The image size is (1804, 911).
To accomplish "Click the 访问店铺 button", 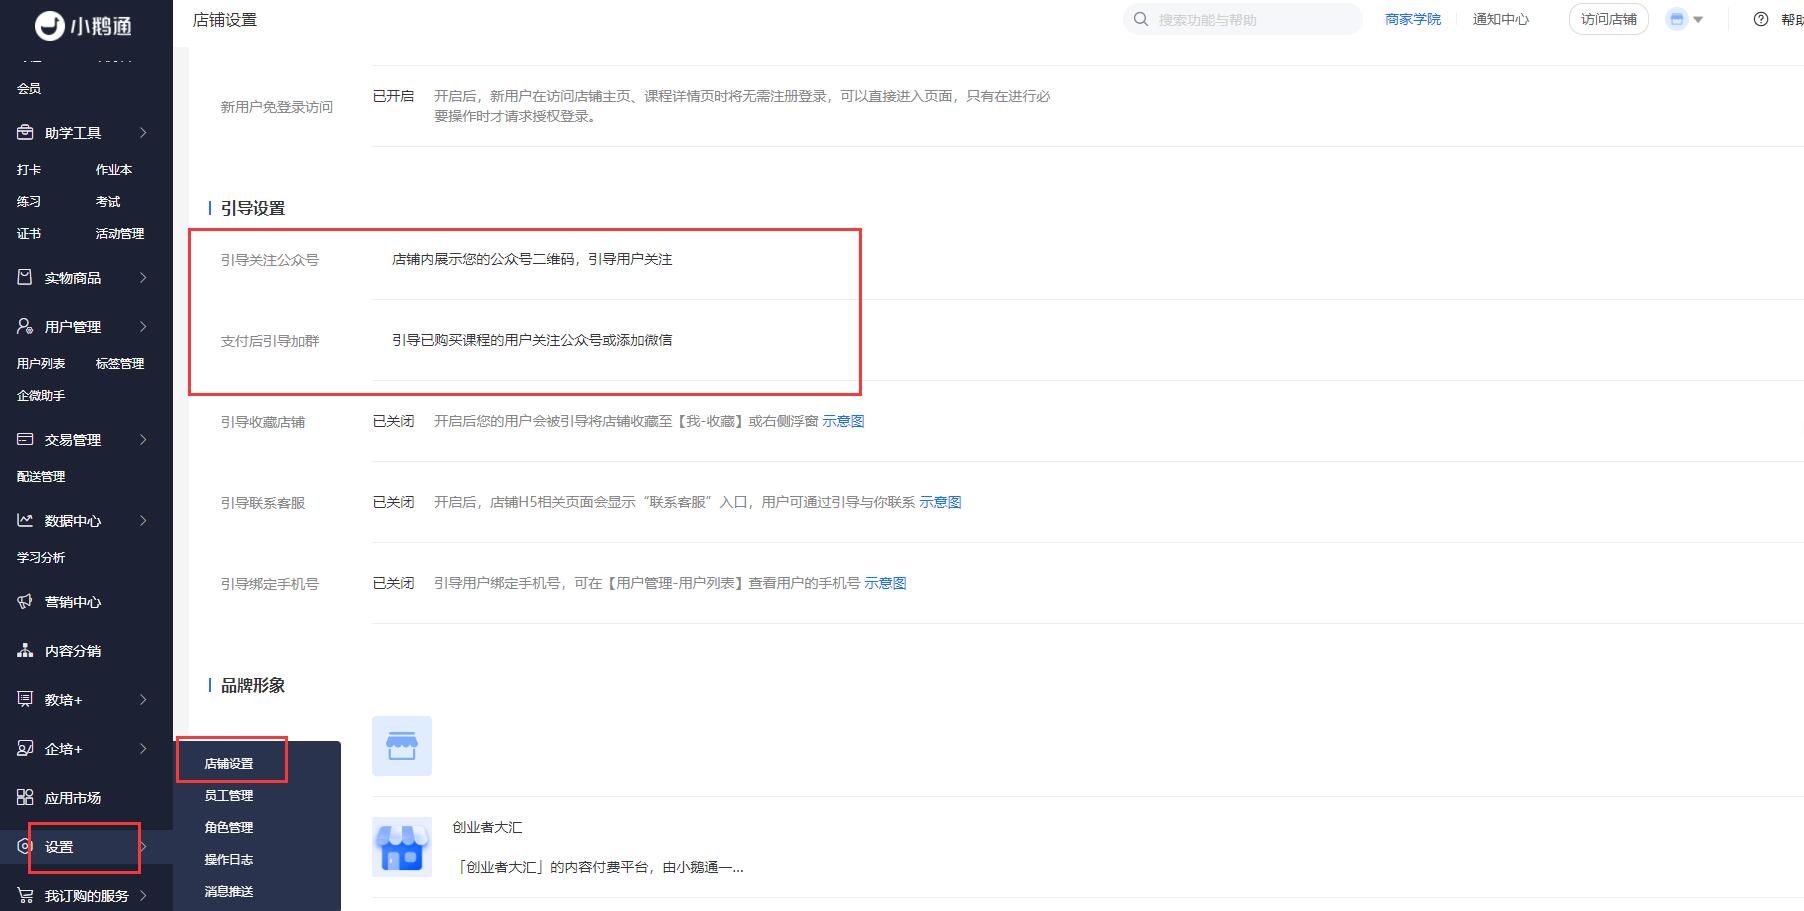I will tap(1608, 20).
